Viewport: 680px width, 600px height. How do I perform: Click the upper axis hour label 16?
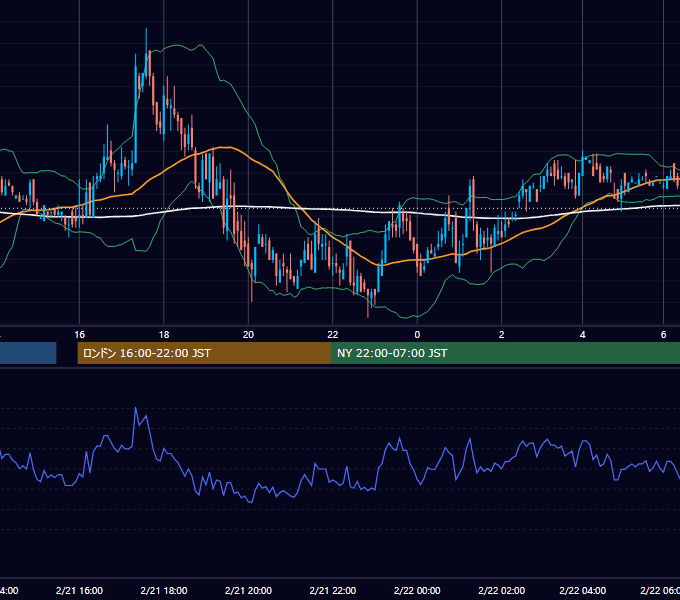[79, 335]
